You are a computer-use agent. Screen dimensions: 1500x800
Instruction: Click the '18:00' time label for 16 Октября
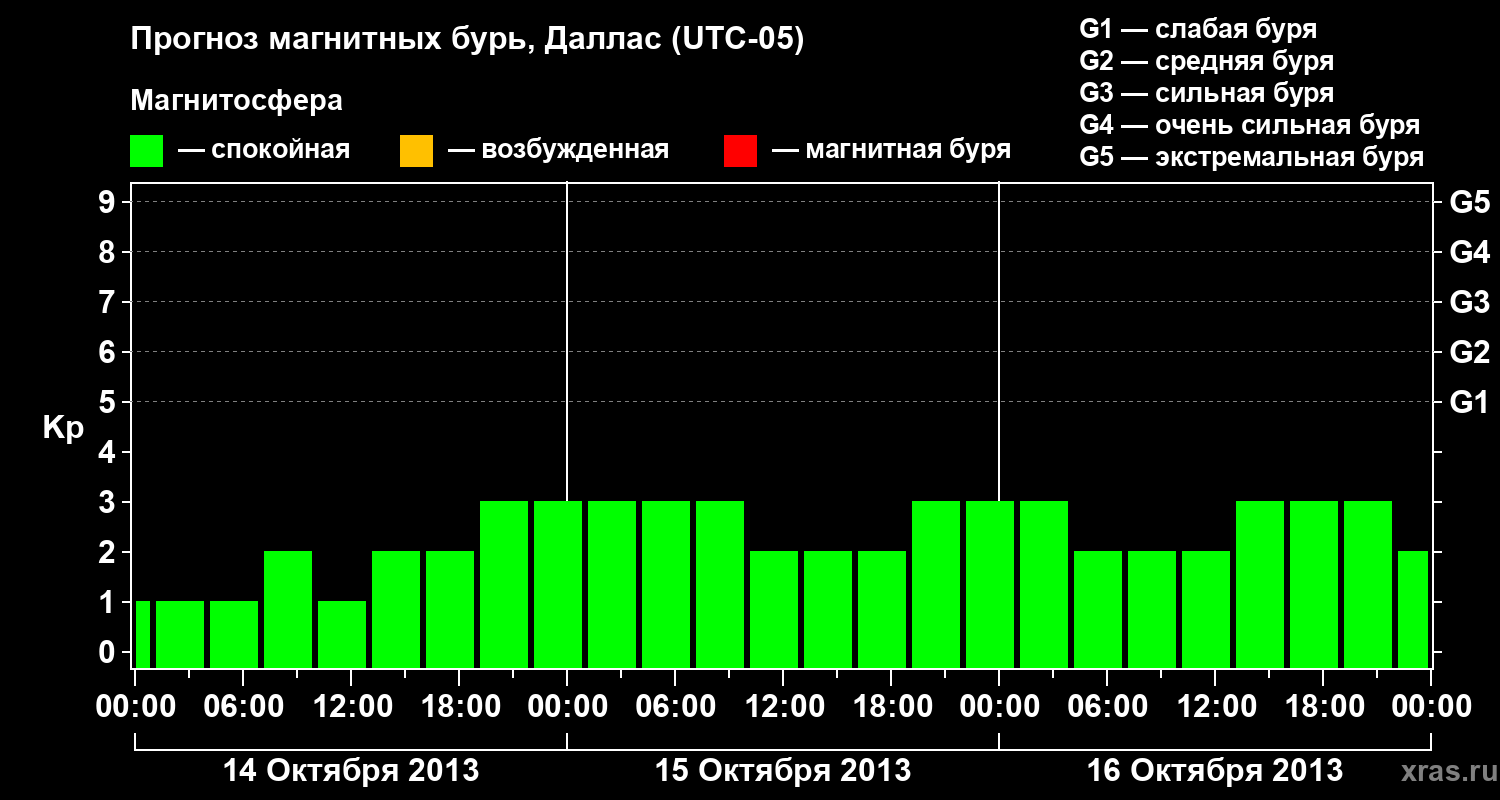tap(1323, 706)
